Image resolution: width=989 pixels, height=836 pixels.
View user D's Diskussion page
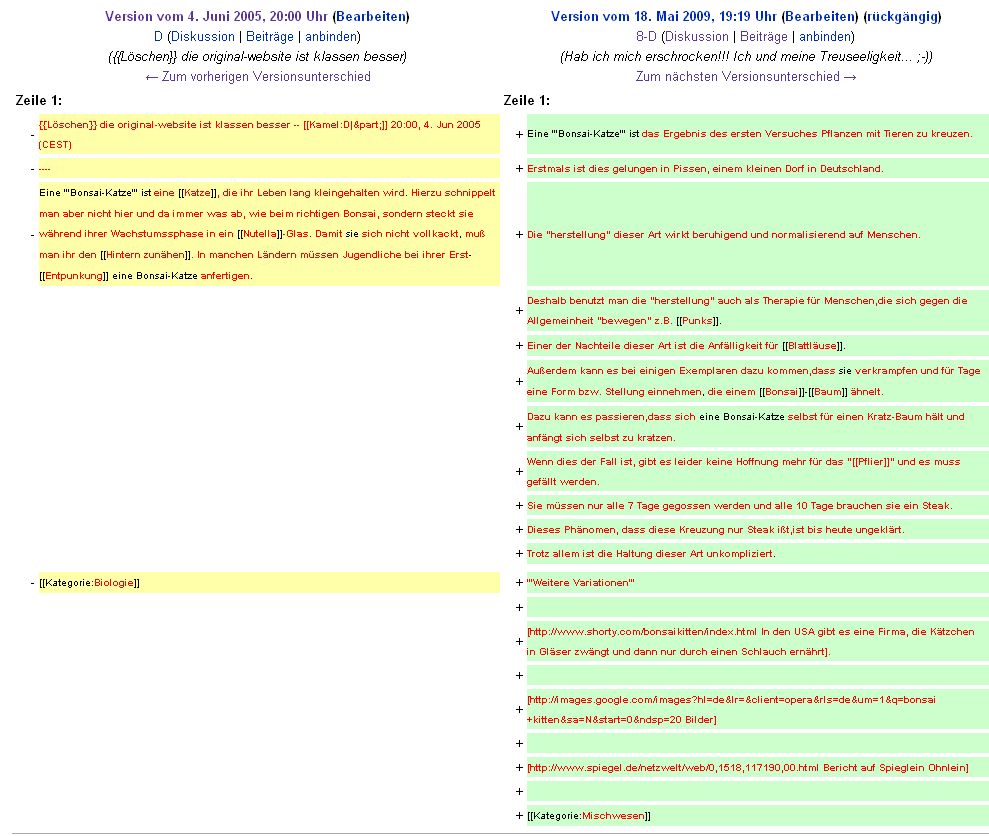coord(202,36)
